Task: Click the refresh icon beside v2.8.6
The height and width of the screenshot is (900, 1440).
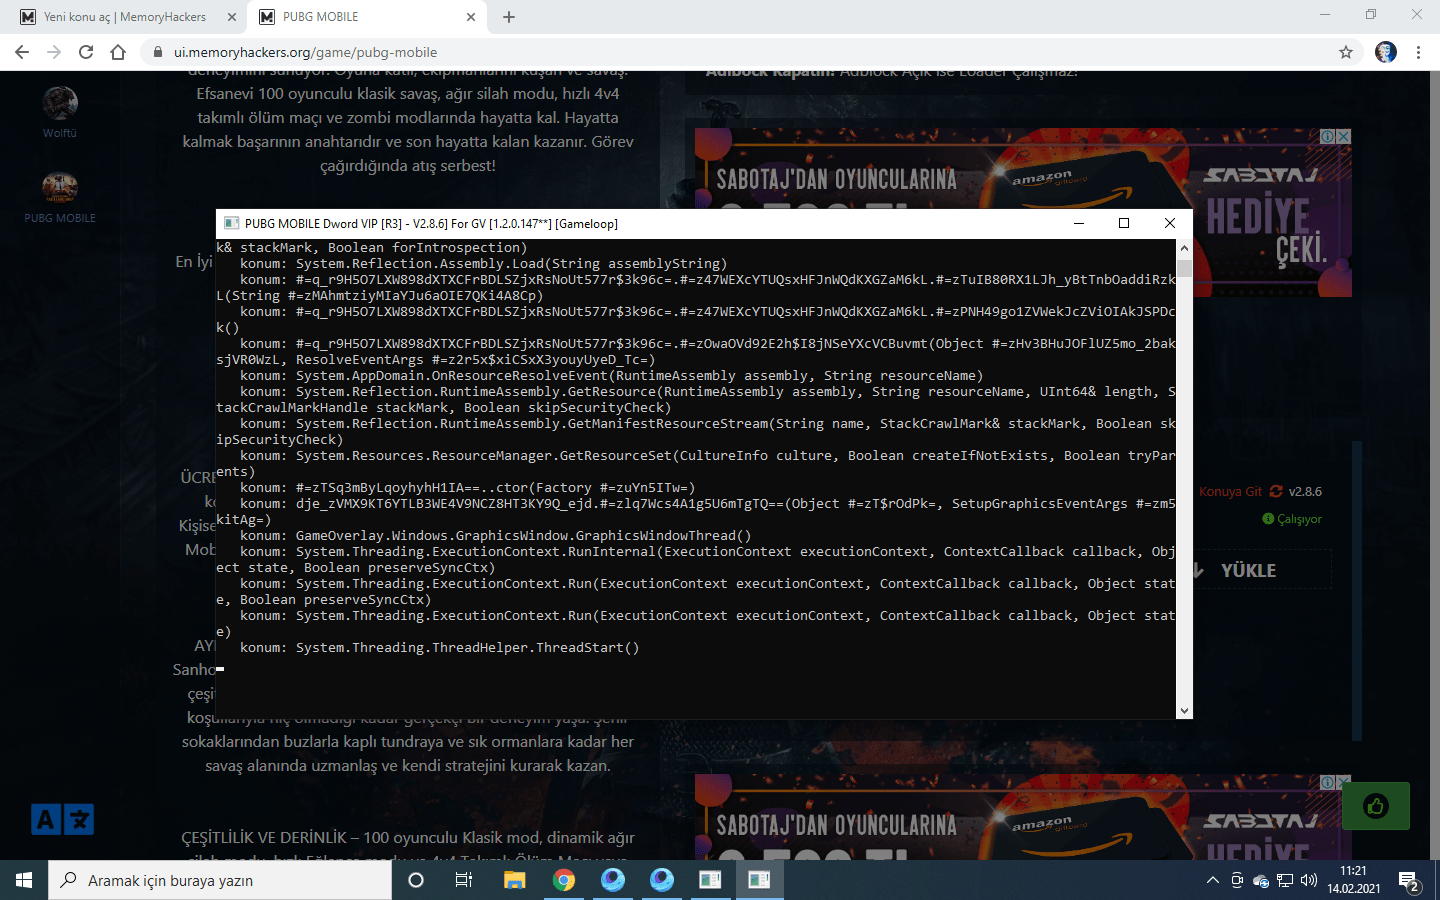Action: [x=1276, y=492]
